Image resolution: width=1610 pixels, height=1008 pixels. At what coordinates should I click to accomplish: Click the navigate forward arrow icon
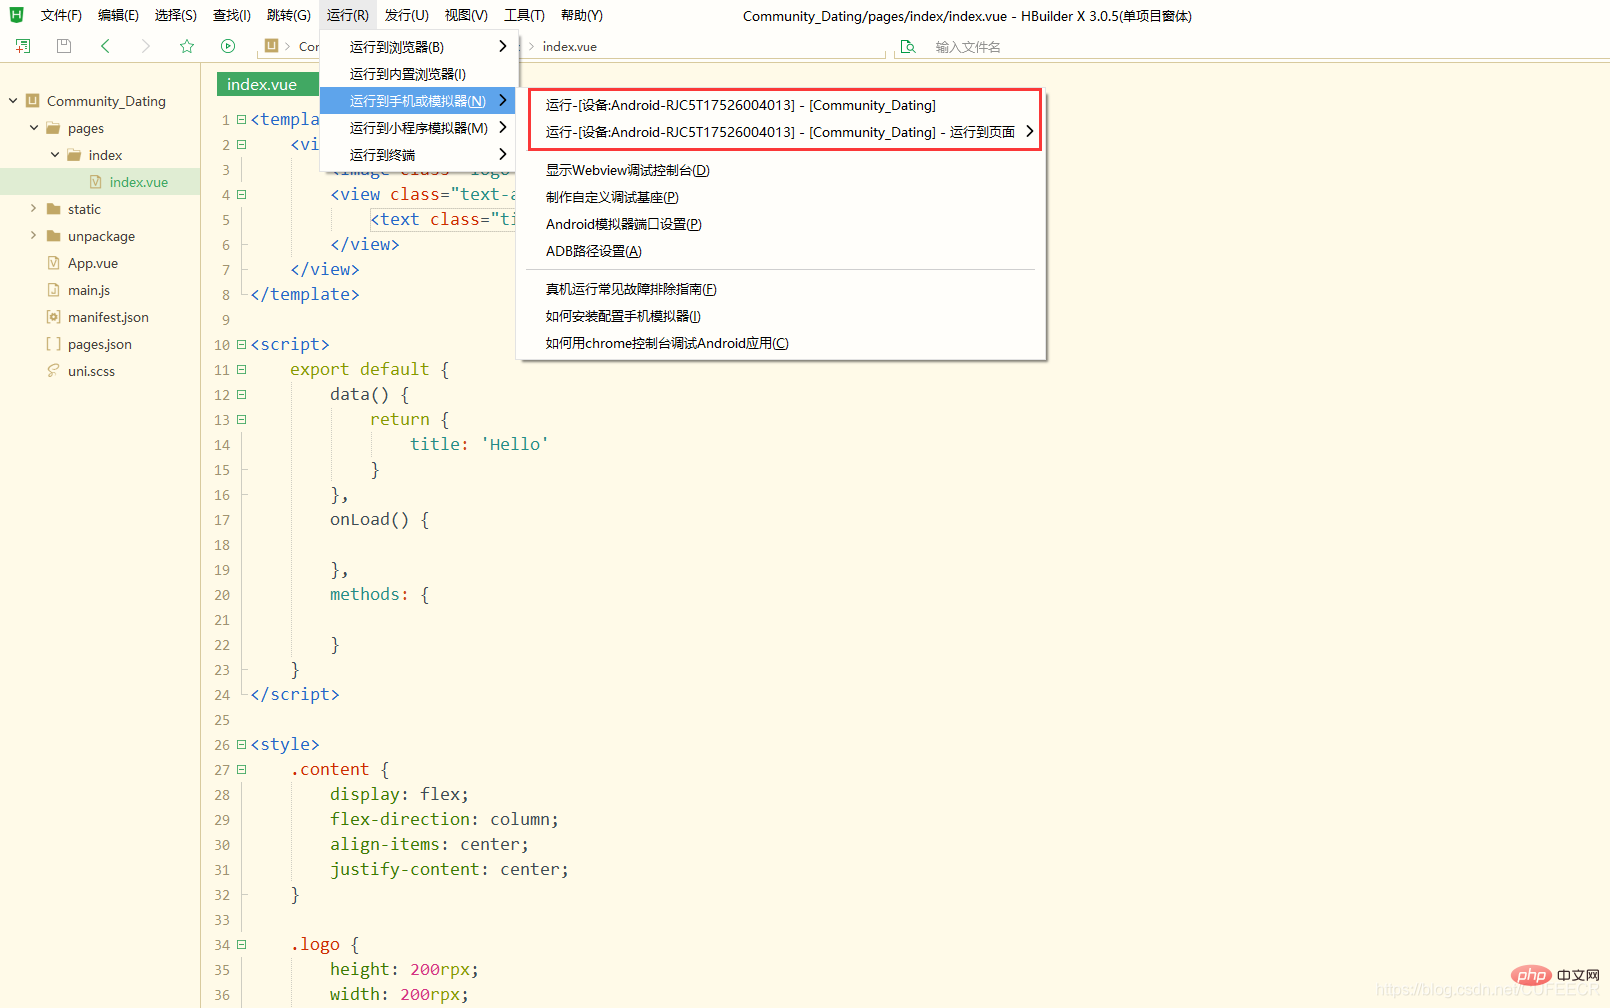tap(146, 46)
